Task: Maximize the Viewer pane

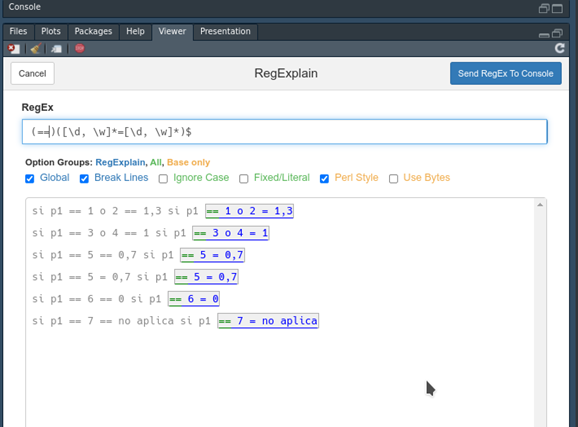Action: [557, 34]
